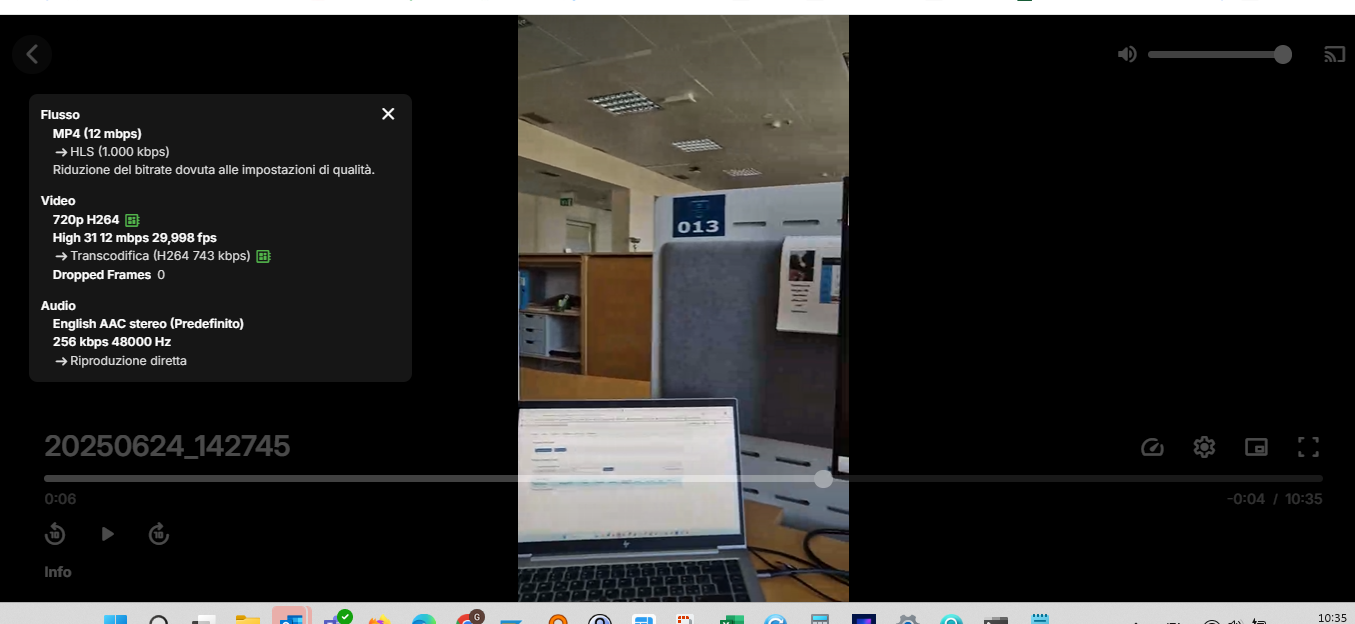
Task: Click the Audio heading in stats
Action: 58,306
